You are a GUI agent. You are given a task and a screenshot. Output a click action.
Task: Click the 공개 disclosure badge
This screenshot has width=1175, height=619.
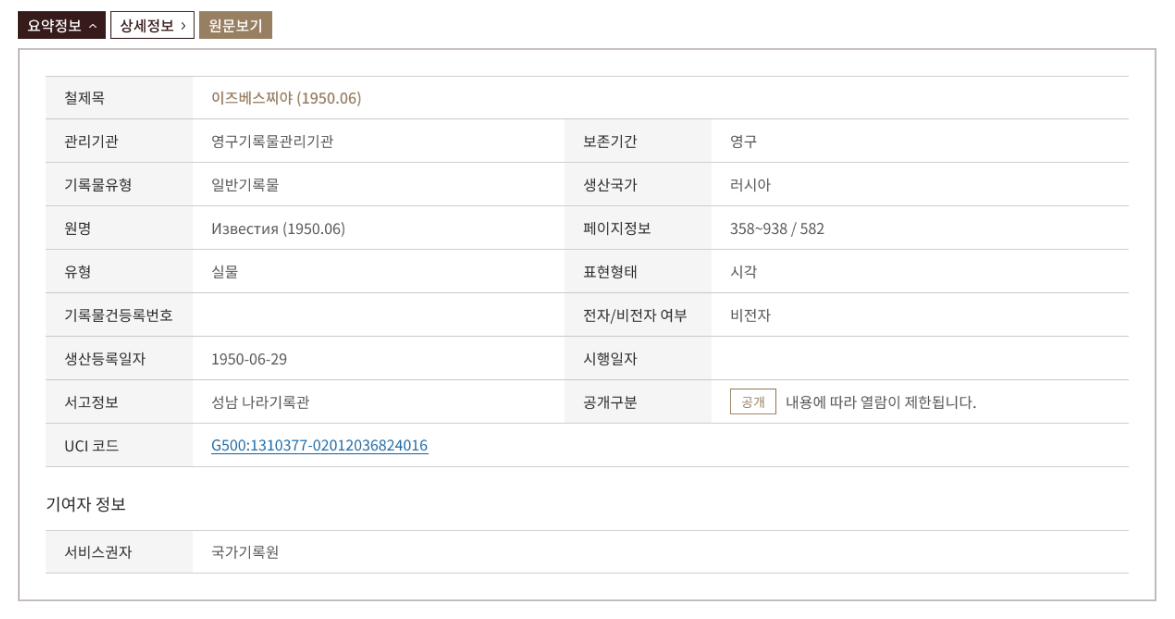753,403
